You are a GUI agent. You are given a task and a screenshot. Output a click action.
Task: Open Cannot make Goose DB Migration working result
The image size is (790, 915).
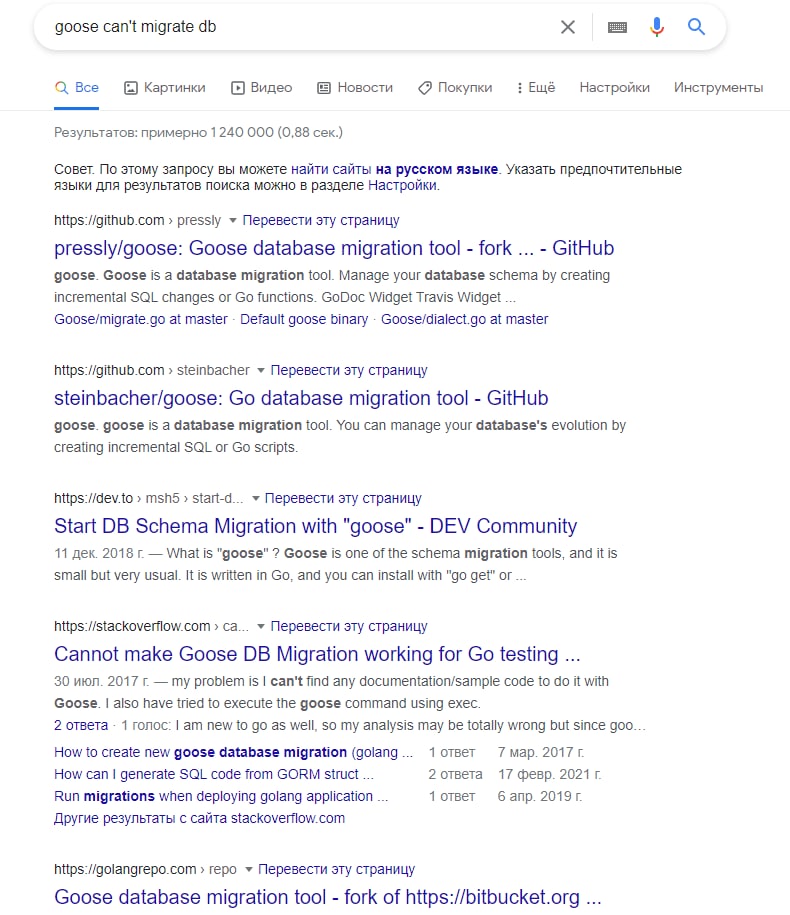click(x=317, y=654)
